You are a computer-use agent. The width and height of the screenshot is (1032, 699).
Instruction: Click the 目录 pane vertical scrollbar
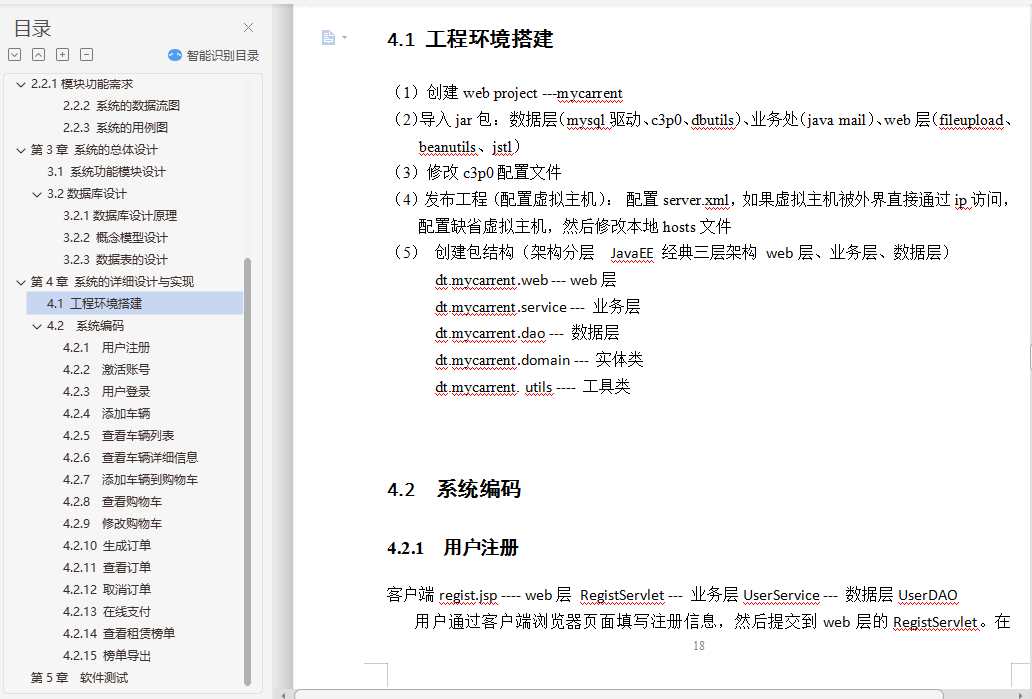pos(247,471)
